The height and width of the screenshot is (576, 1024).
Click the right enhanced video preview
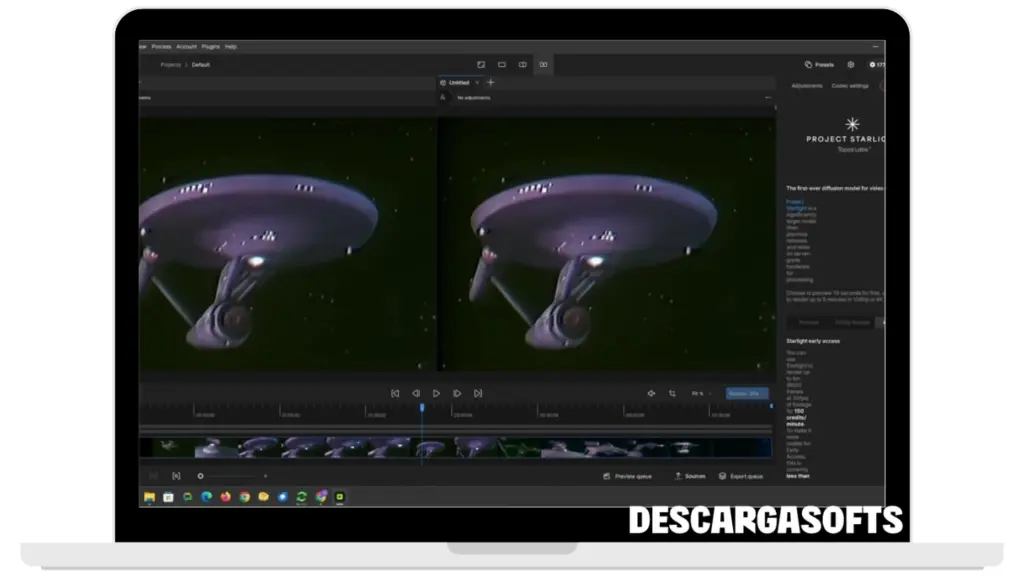[609, 244]
